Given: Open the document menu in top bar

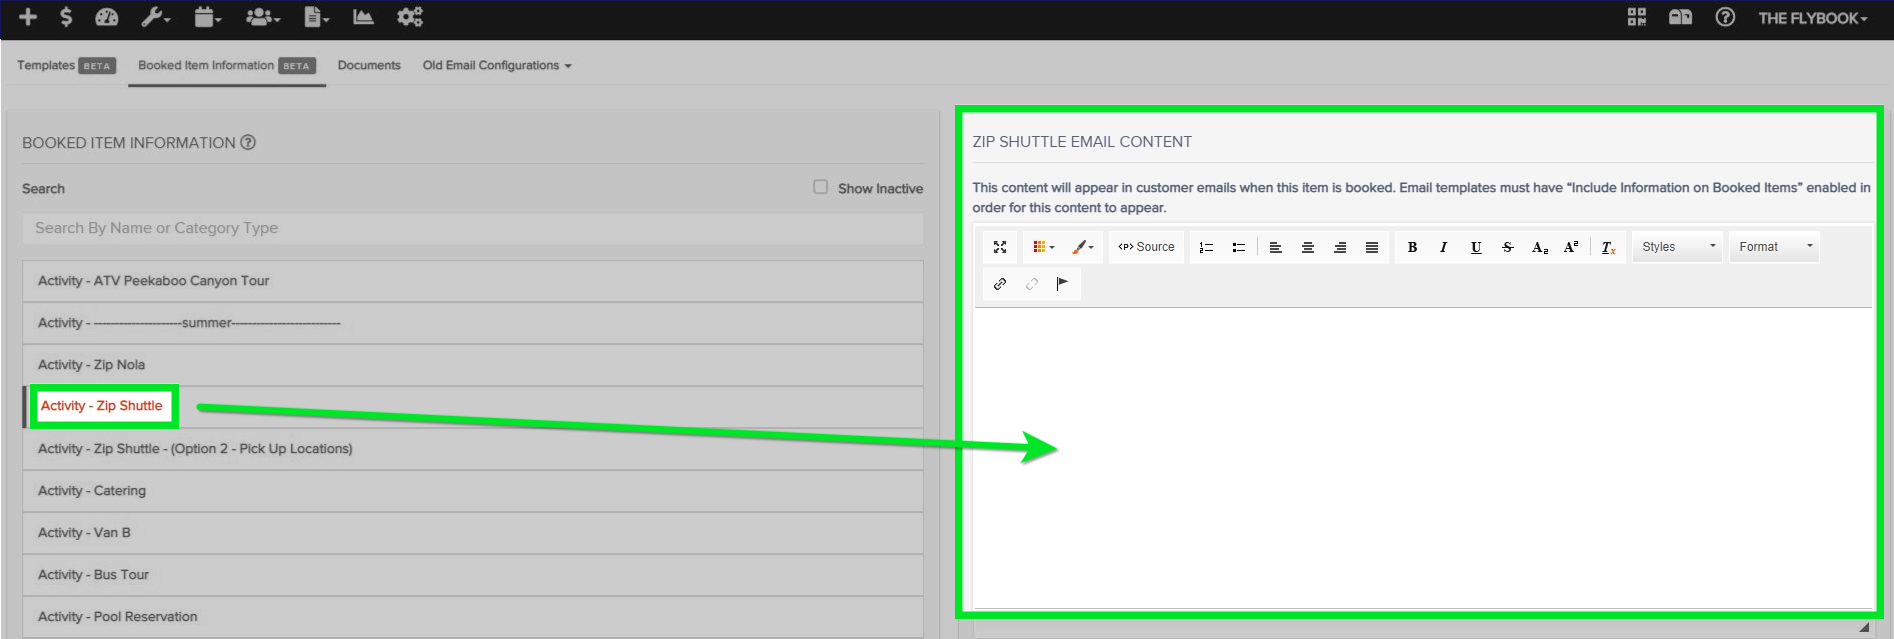Looking at the screenshot, I should click(x=316, y=17).
